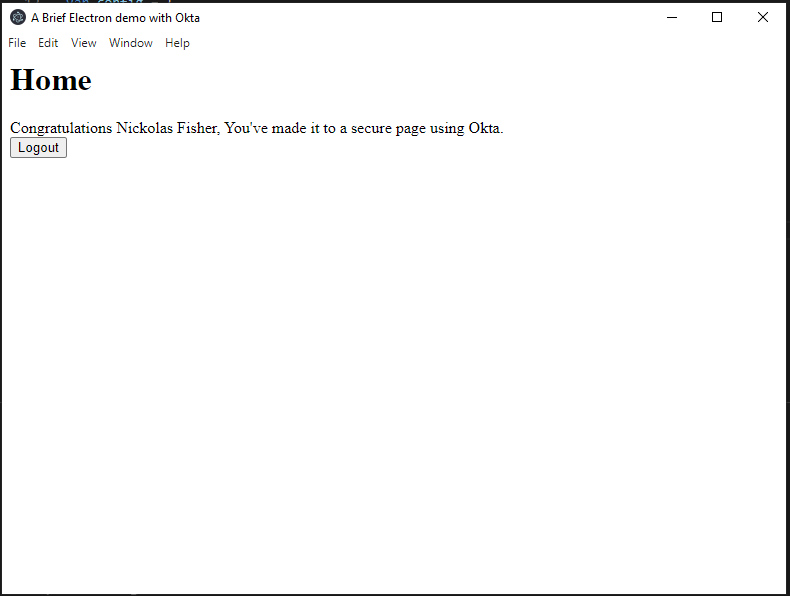Click the word Congratulations in the message

[x=61, y=128]
